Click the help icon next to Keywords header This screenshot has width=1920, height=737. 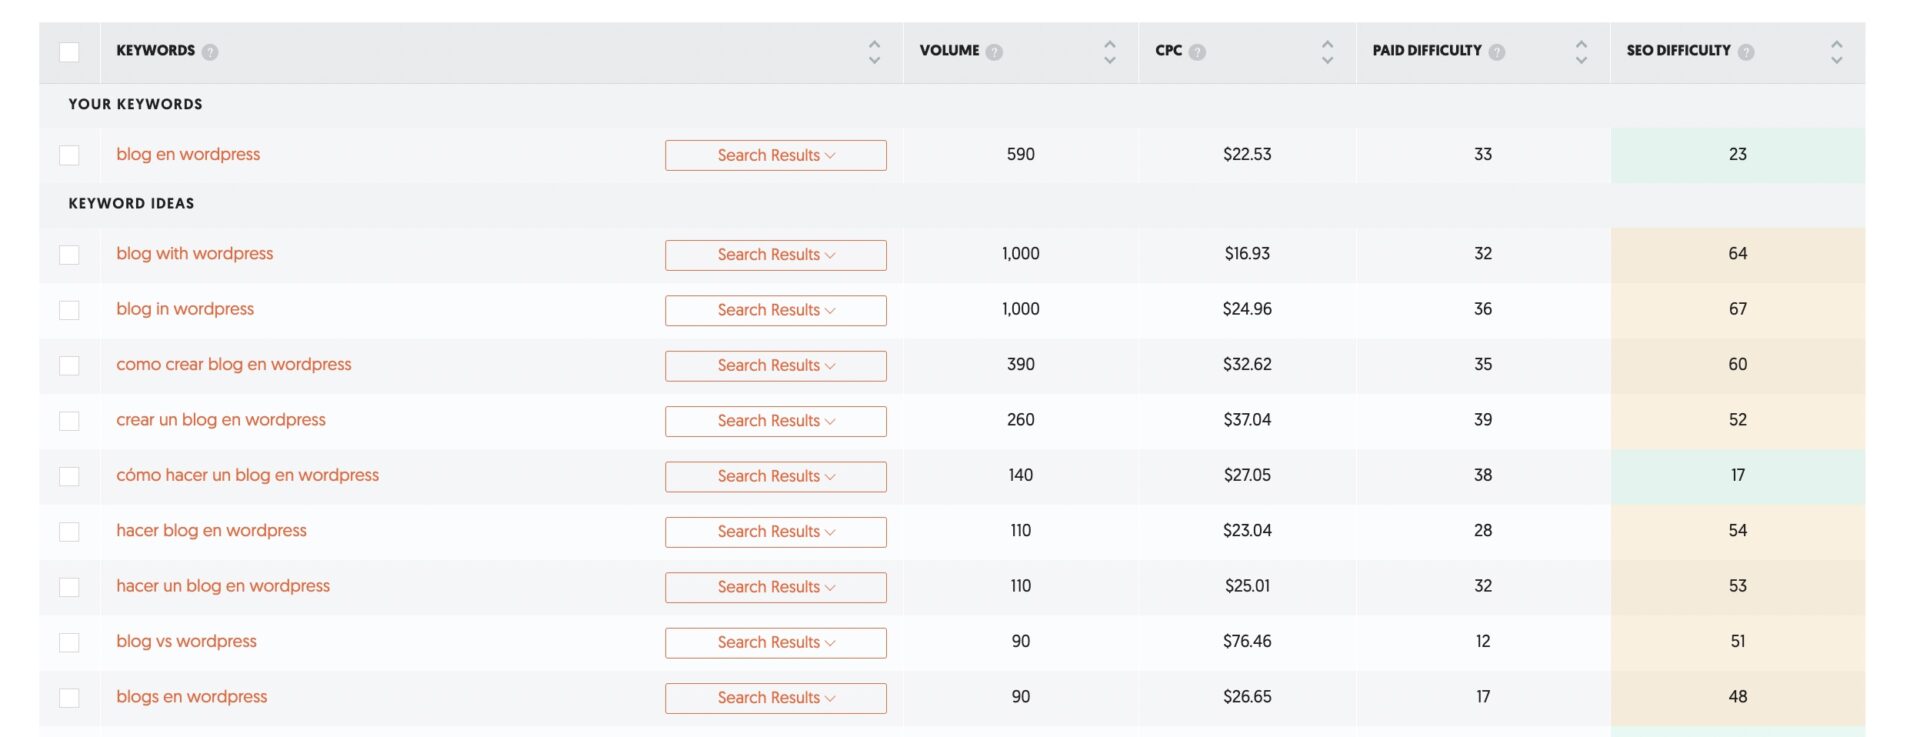[x=210, y=52]
